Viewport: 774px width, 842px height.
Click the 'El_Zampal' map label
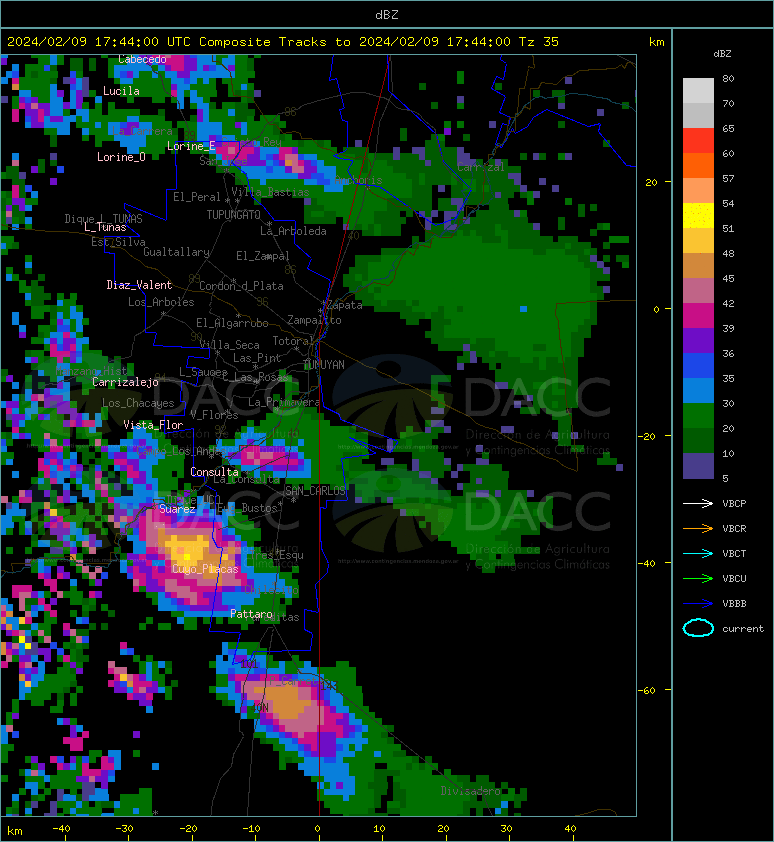pyautogui.click(x=263, y=256)
